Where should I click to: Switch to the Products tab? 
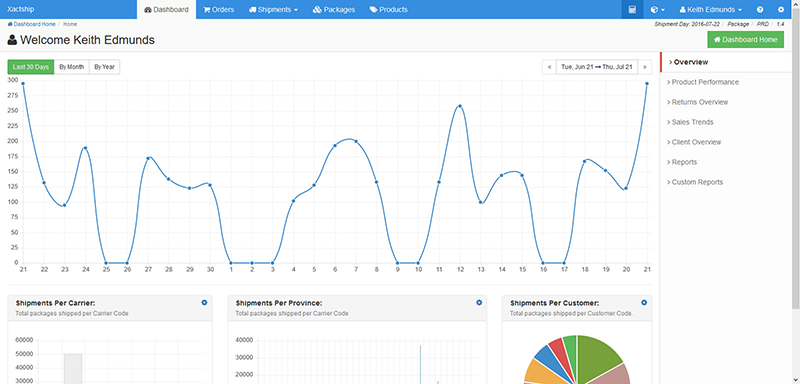point(389,10)
